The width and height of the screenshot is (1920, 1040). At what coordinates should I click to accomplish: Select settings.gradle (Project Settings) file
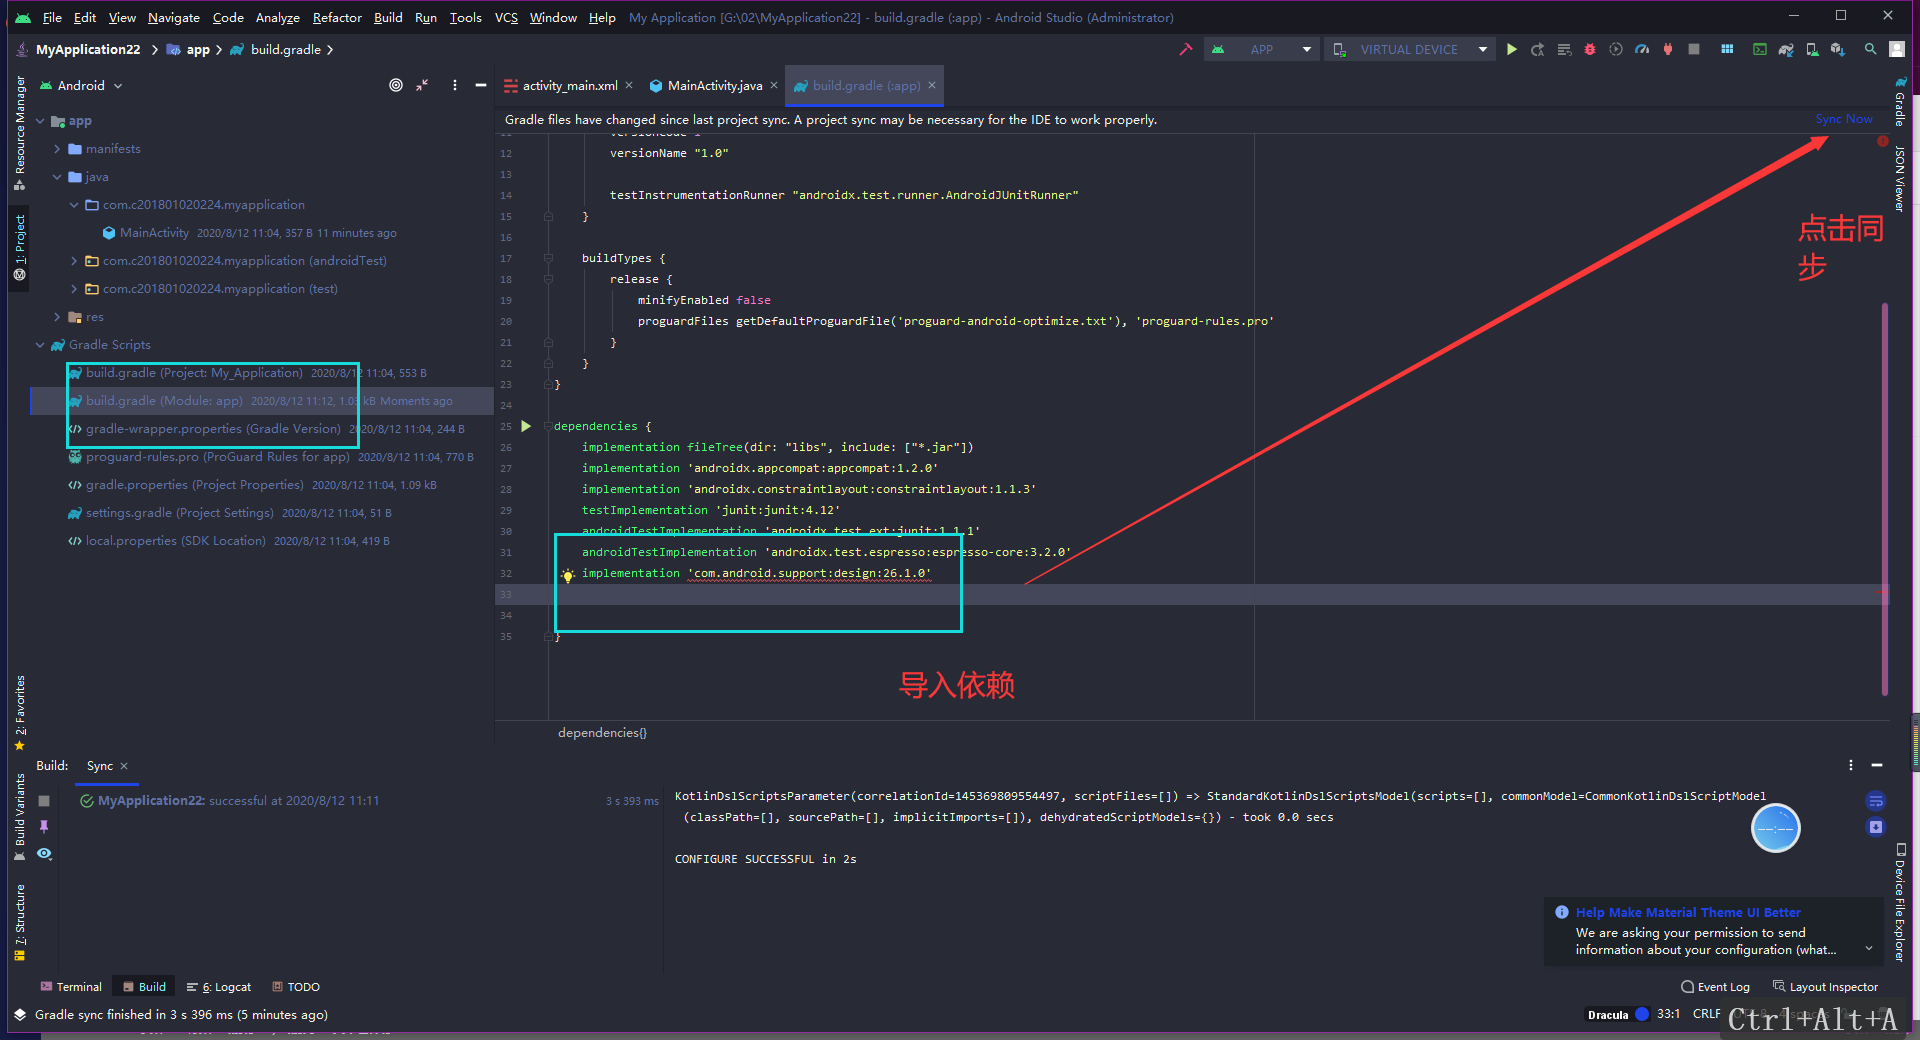point(180,513)
